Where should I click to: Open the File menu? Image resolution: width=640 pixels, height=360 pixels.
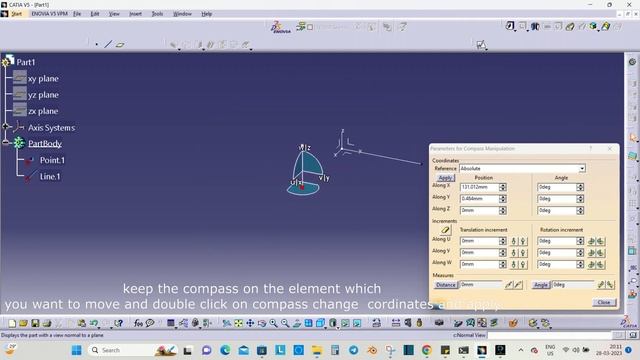click(77, 14)
